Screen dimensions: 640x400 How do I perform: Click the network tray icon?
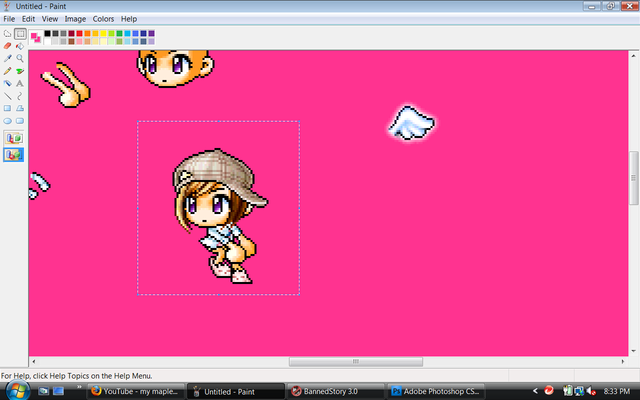[x=579, y=391]
